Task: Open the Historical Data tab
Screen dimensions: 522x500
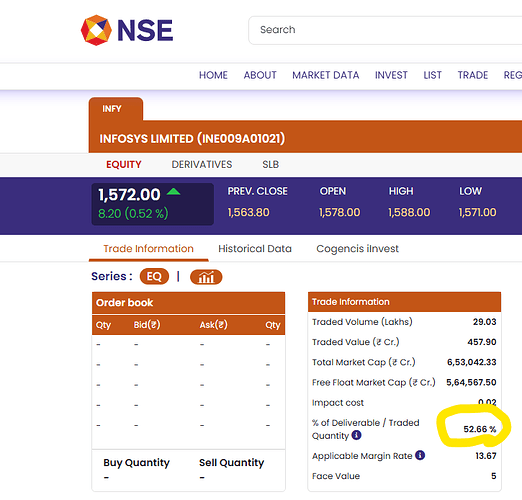Action: click(255, 249)
